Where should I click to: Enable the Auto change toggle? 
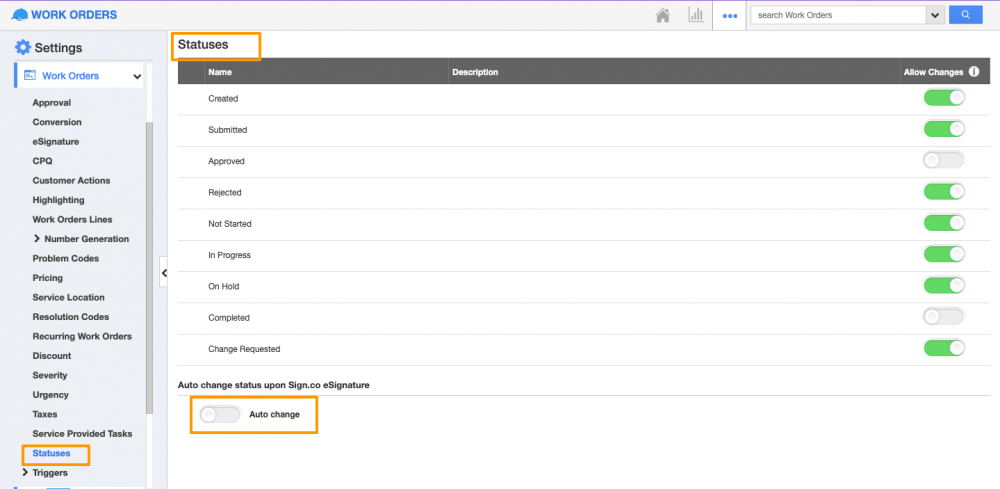[219, 414]
